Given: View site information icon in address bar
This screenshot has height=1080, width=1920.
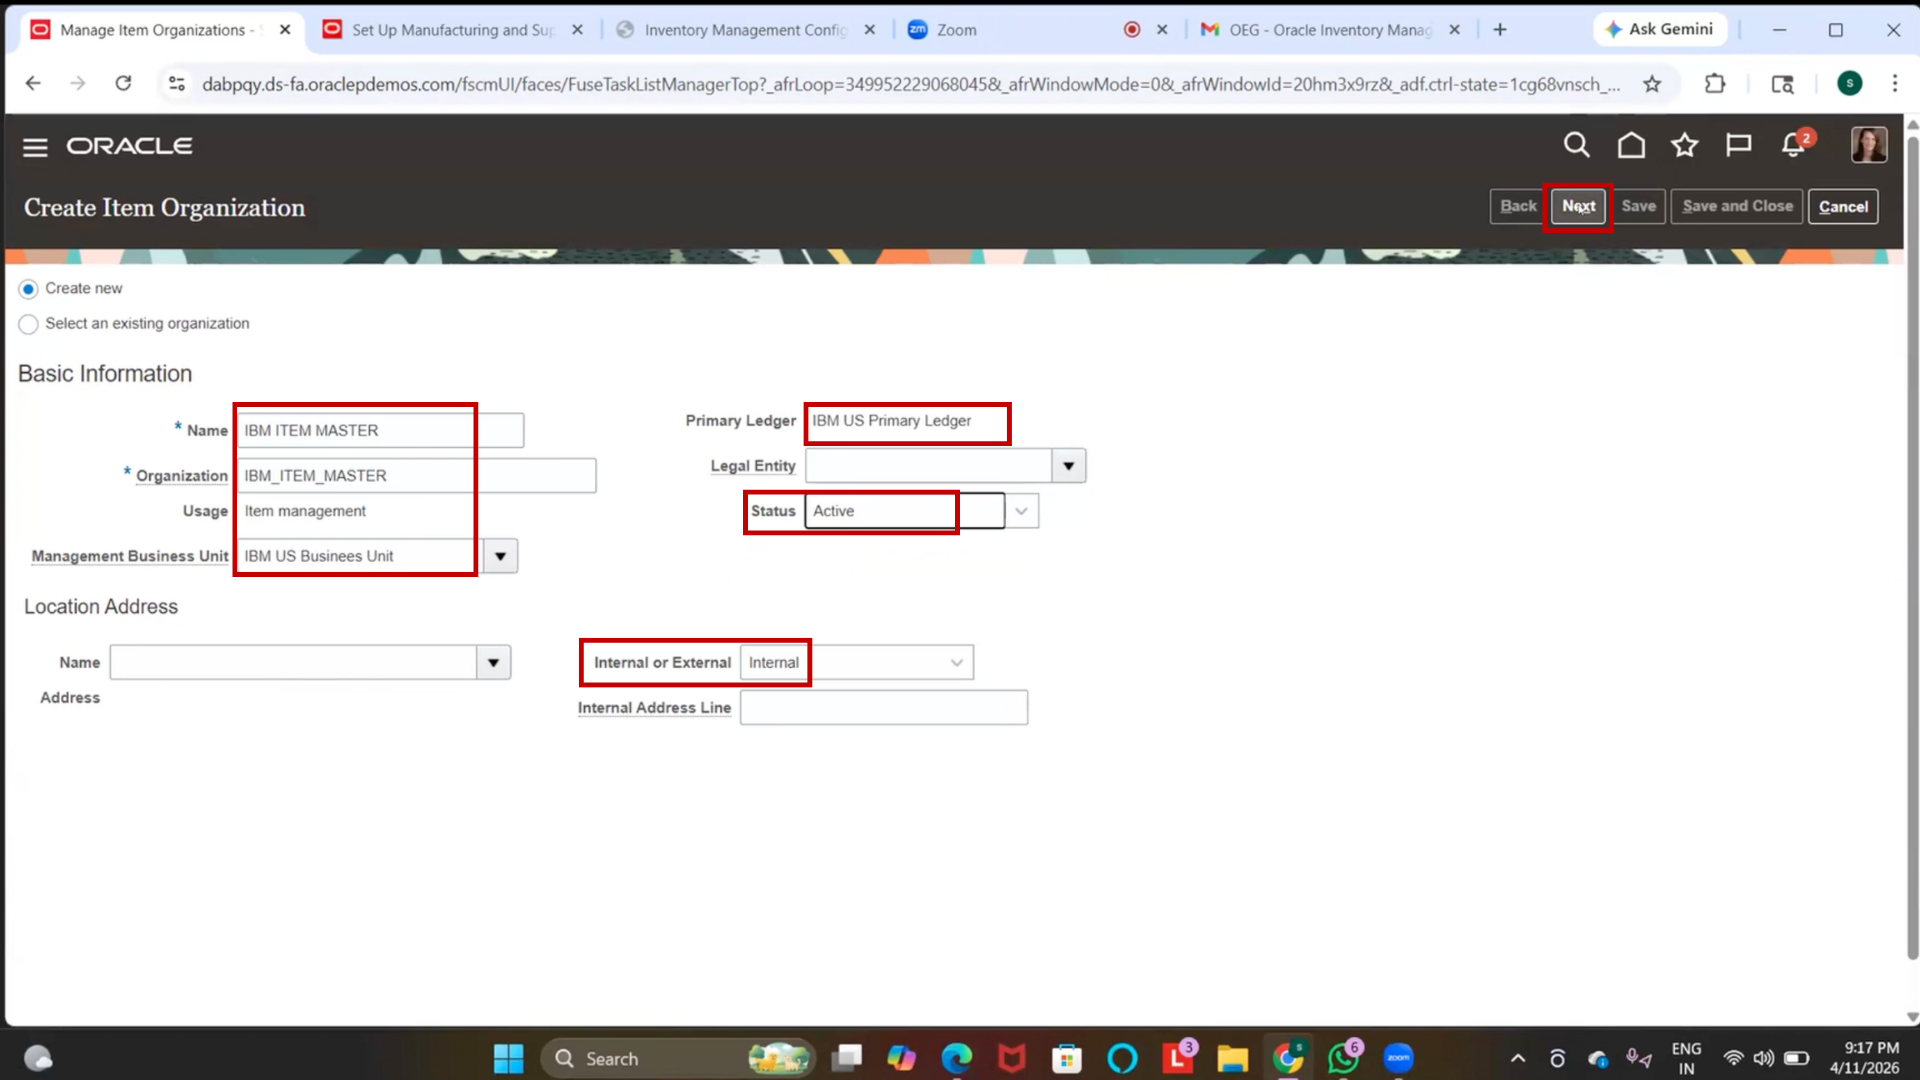Looking at the screenshot, I should (x=177, y=84).
